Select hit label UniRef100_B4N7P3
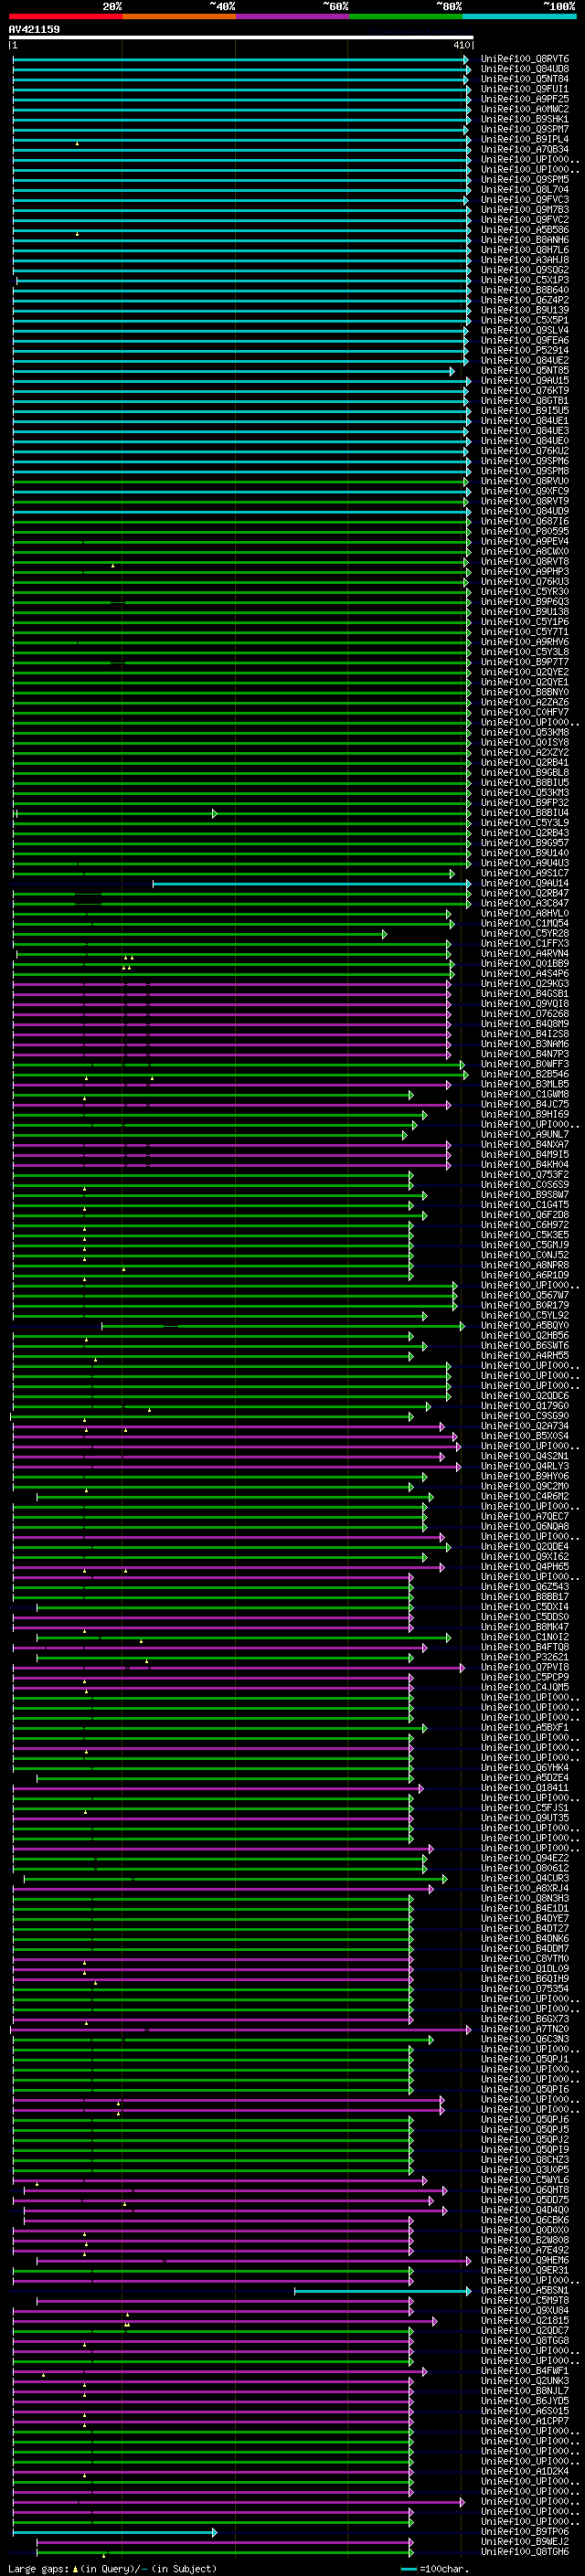585x2576 pixels. (x=525, y=1054)
